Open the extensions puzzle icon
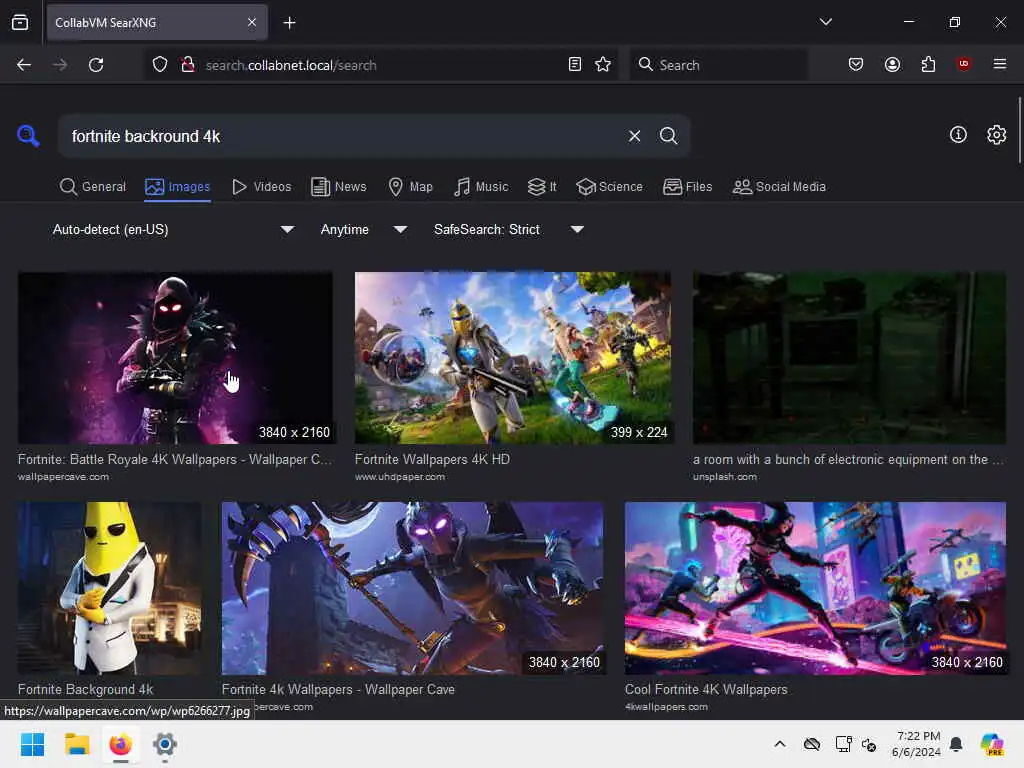The image size is (1024, 768). (928, 64)
